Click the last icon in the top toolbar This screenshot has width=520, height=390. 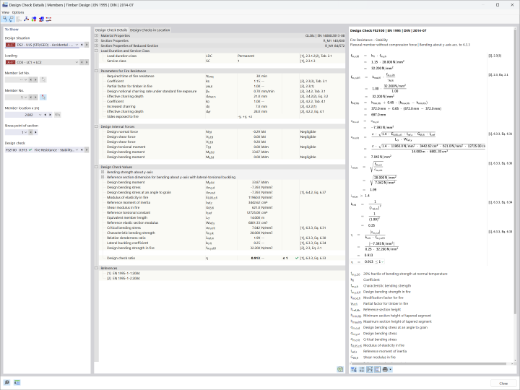49,19
